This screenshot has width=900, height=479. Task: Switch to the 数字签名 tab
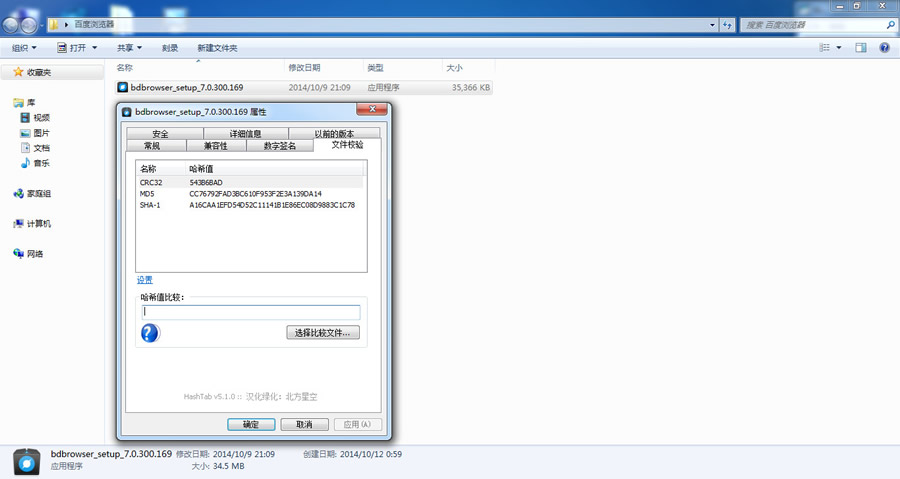280,146
